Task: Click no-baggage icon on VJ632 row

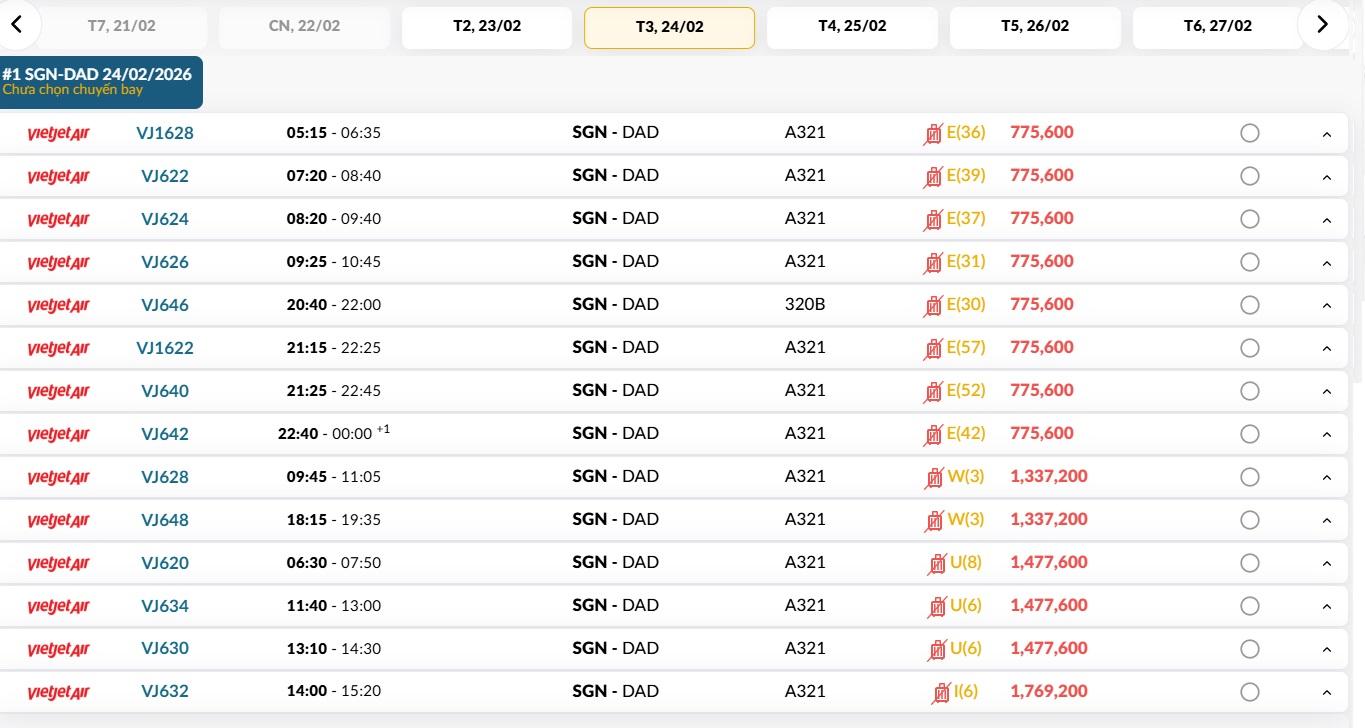Action: pos(940,692)
